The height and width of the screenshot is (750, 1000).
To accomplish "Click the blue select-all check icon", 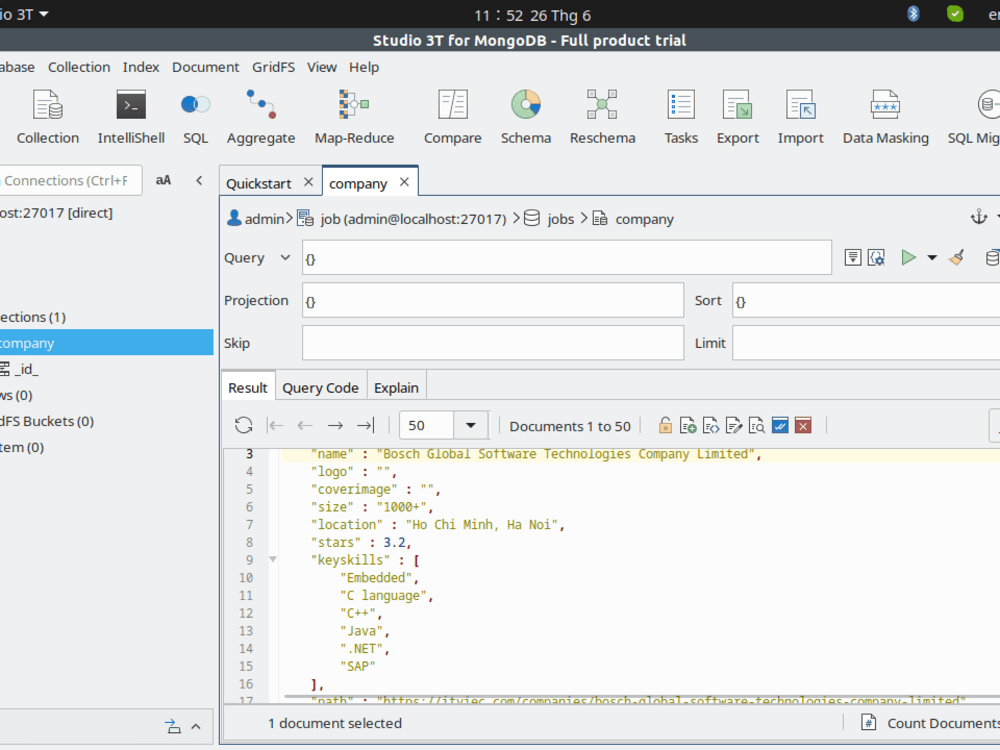I will (x=780, y=425).
